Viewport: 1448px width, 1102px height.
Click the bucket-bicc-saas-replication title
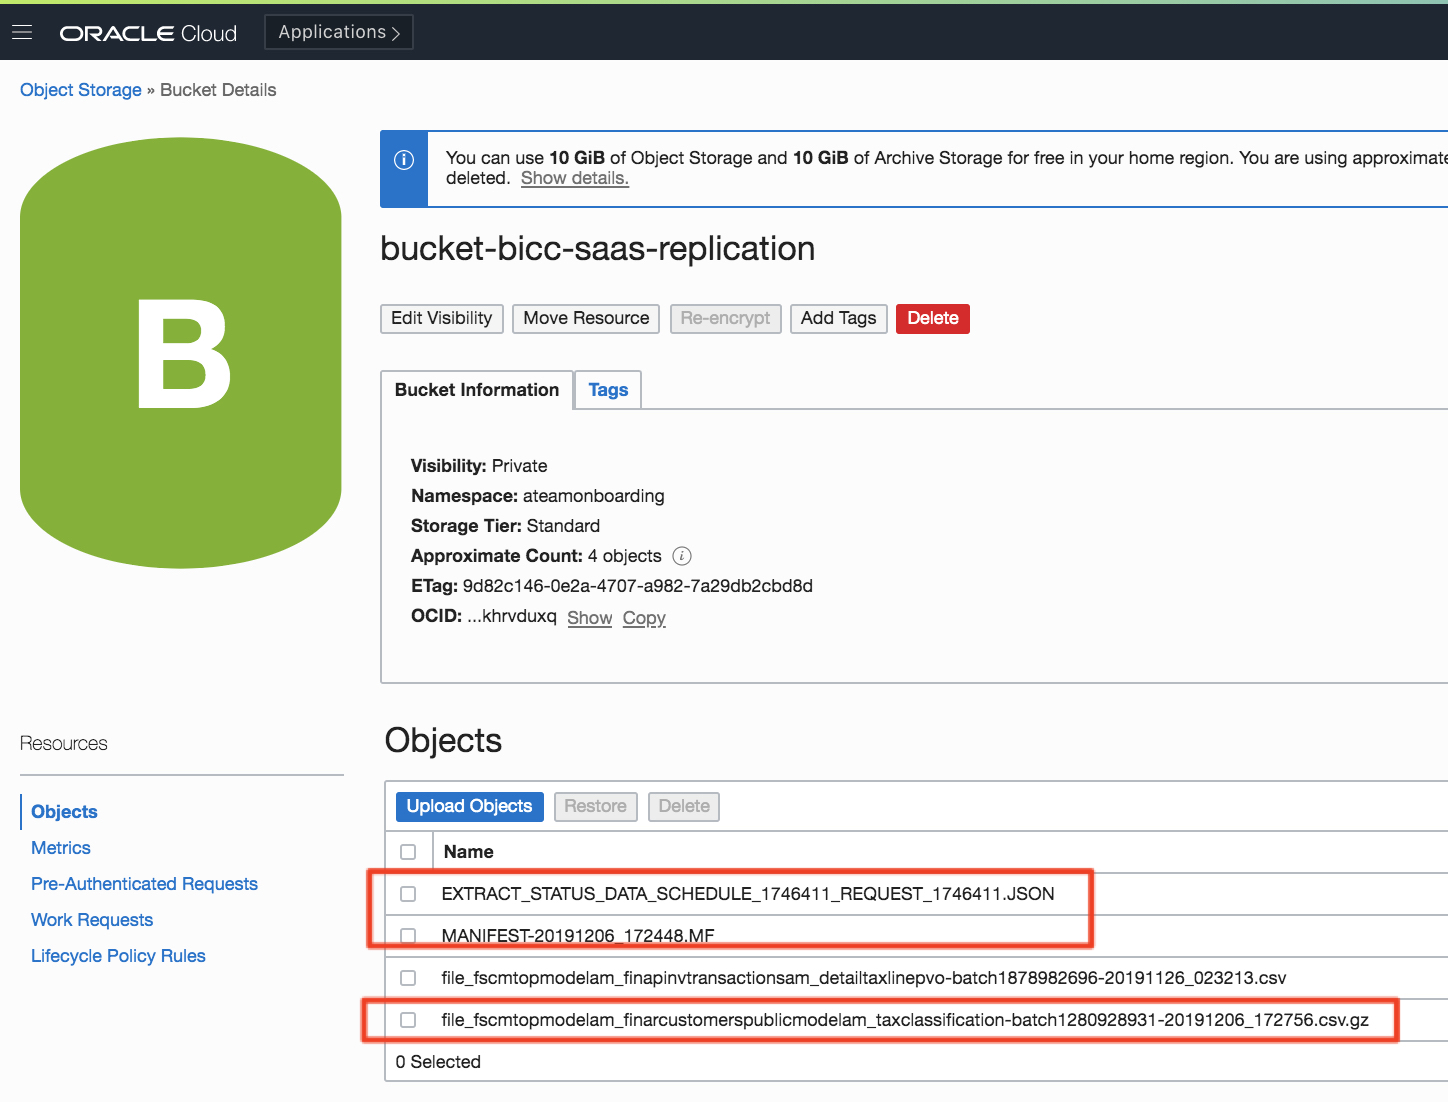coord(598,248)
